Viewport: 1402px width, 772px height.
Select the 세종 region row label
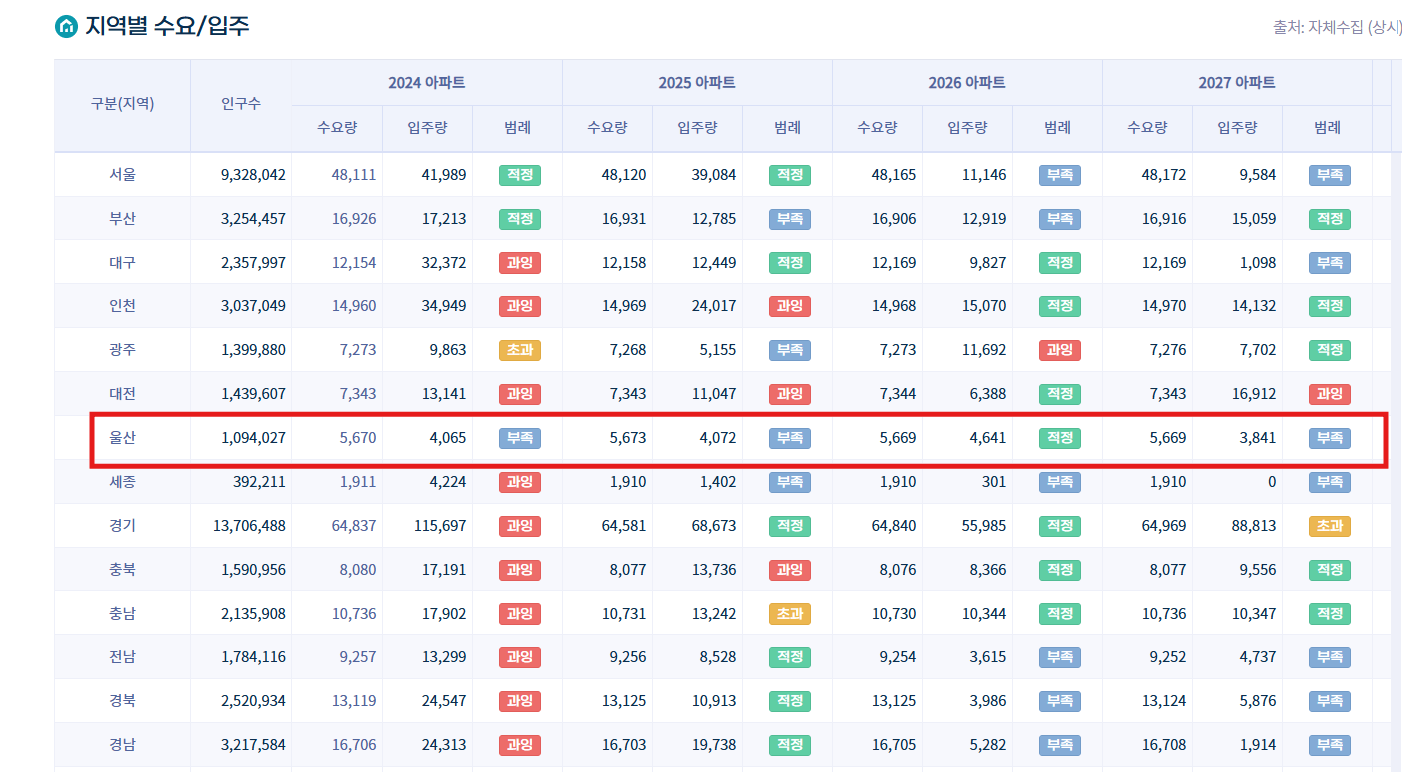pyautogui.click(x=122, y=482)
